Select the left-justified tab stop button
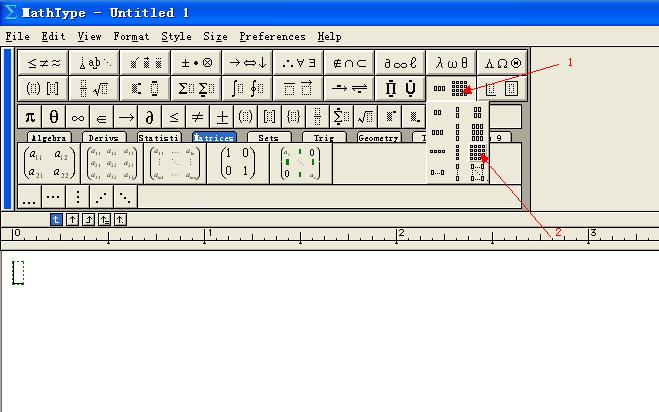This screenshot has width=659, height=412. pyautogui.click(x=56, y=219)
